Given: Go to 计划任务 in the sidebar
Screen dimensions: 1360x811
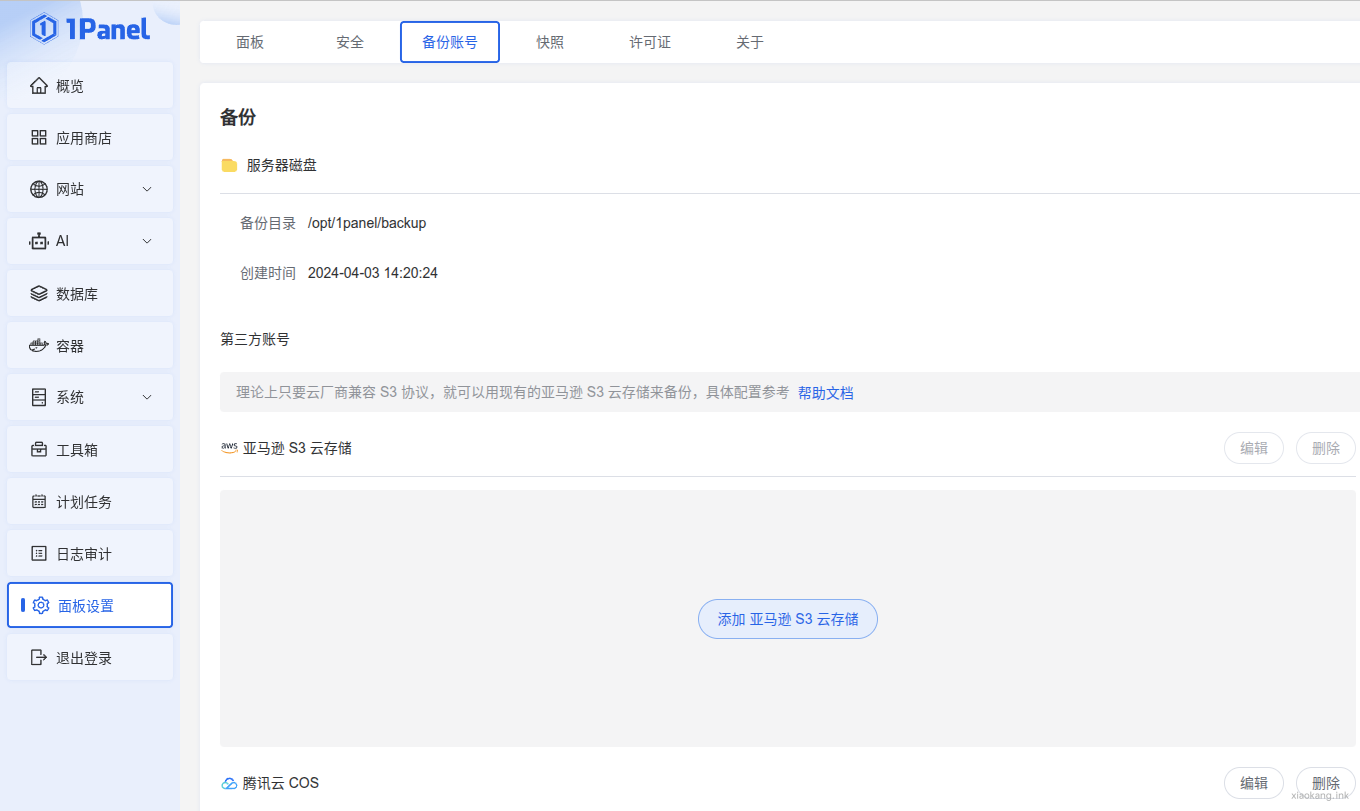Looking at the screenshot, I should 90,502.
